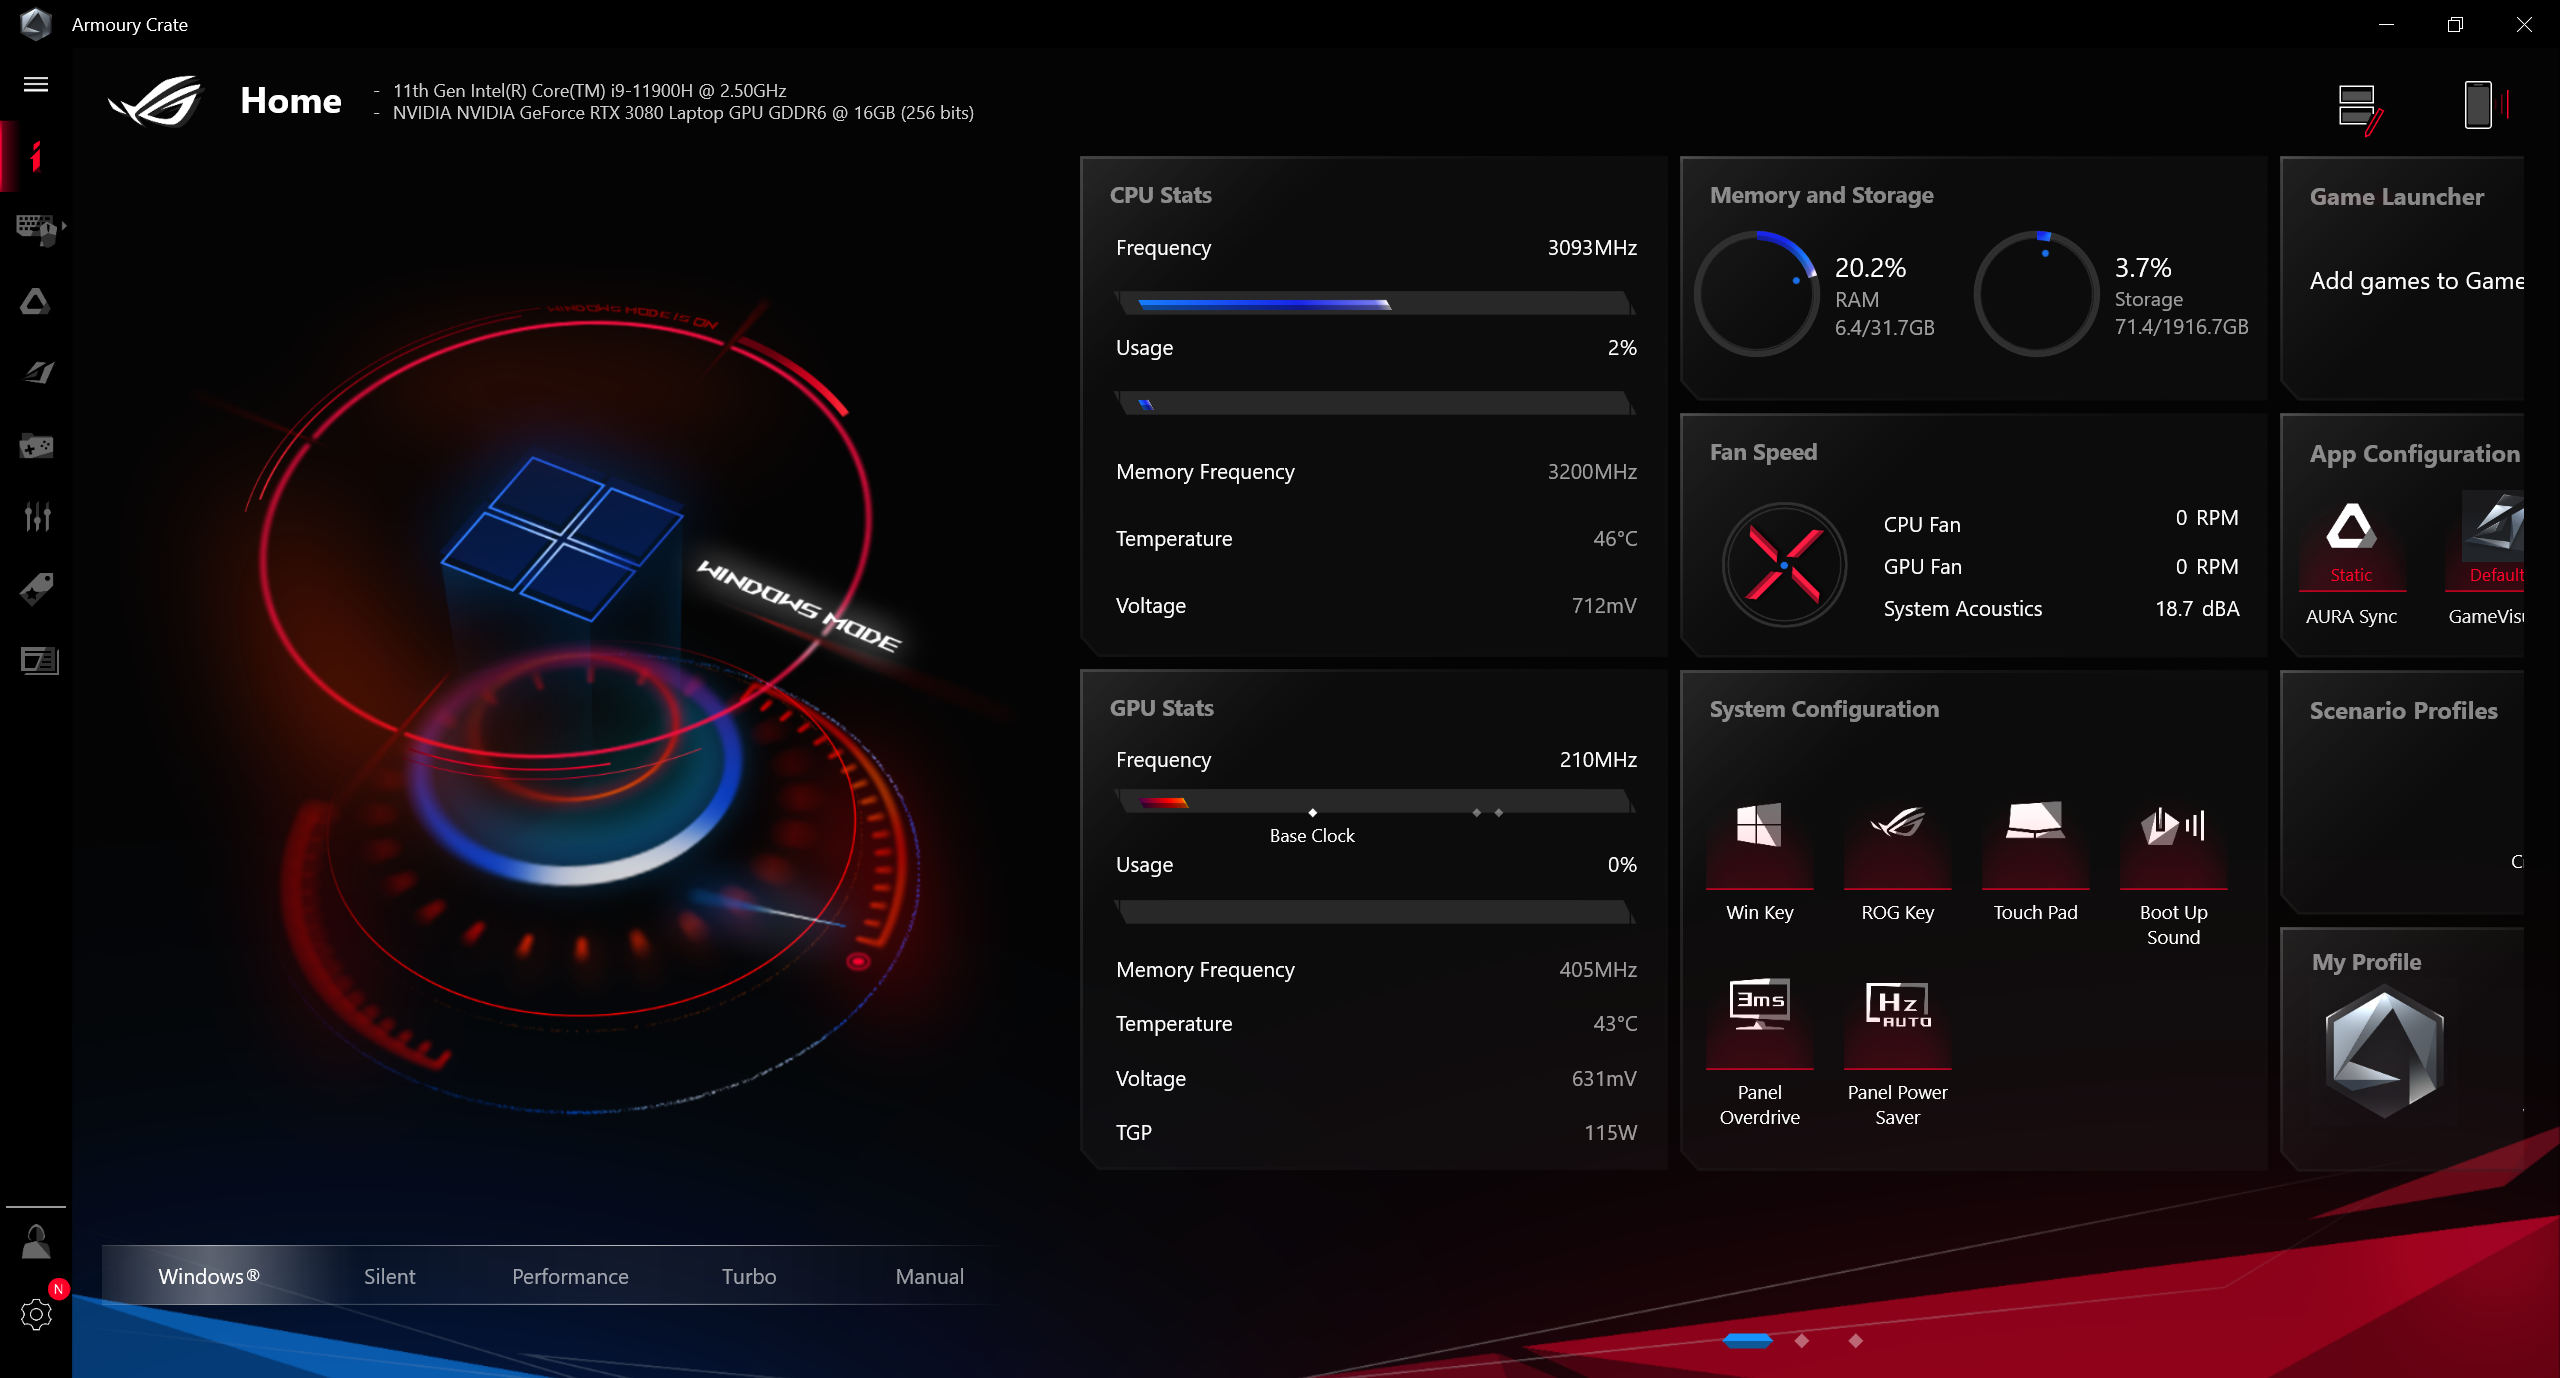Click the ROG logo beside Home
Image resolution: width=2560 pixels, height=1378 pixels.
156,101
